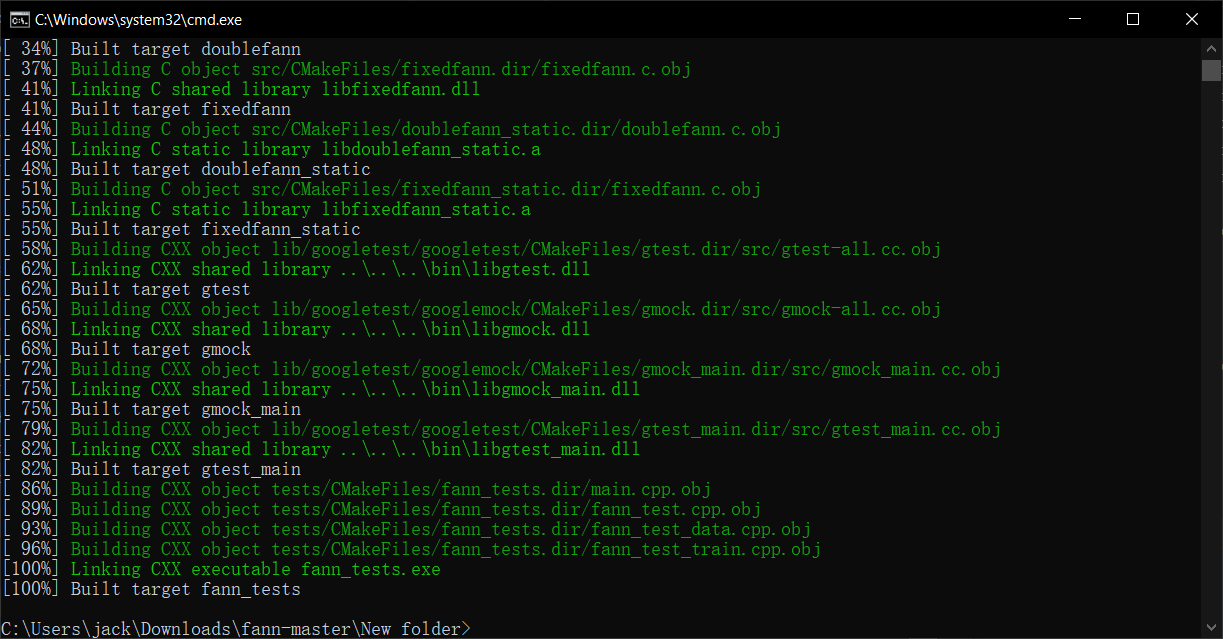Click the vertical scrollbar thumb
The height and width of the screenshot is (639, 1223).
[x=1211, y=70]
